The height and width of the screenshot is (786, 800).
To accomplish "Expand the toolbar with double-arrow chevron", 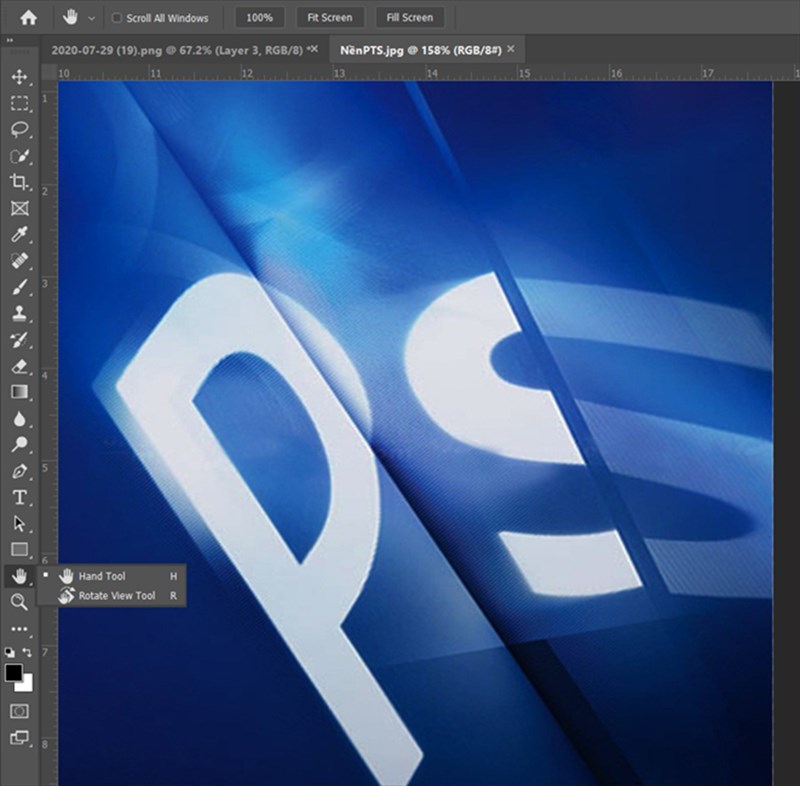I will (x=10, y=41).
